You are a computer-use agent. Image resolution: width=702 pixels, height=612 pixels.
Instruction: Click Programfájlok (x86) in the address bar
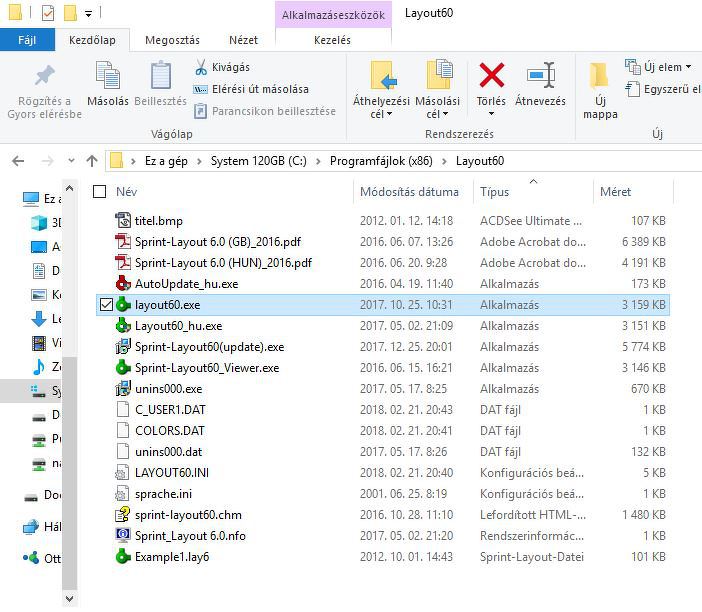(x=381, y=161)
